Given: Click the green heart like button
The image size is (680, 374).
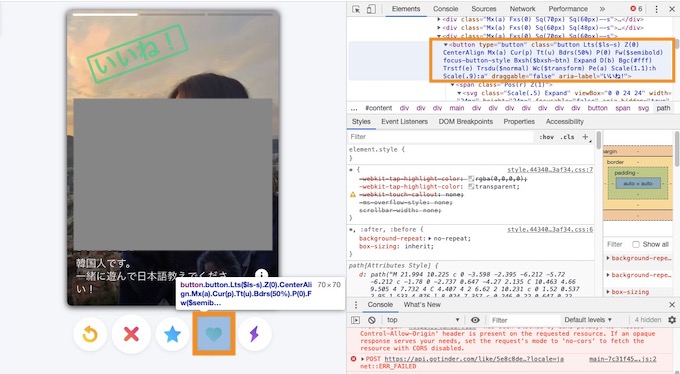Looking at the screenshot, I should [x=213, y=334].
